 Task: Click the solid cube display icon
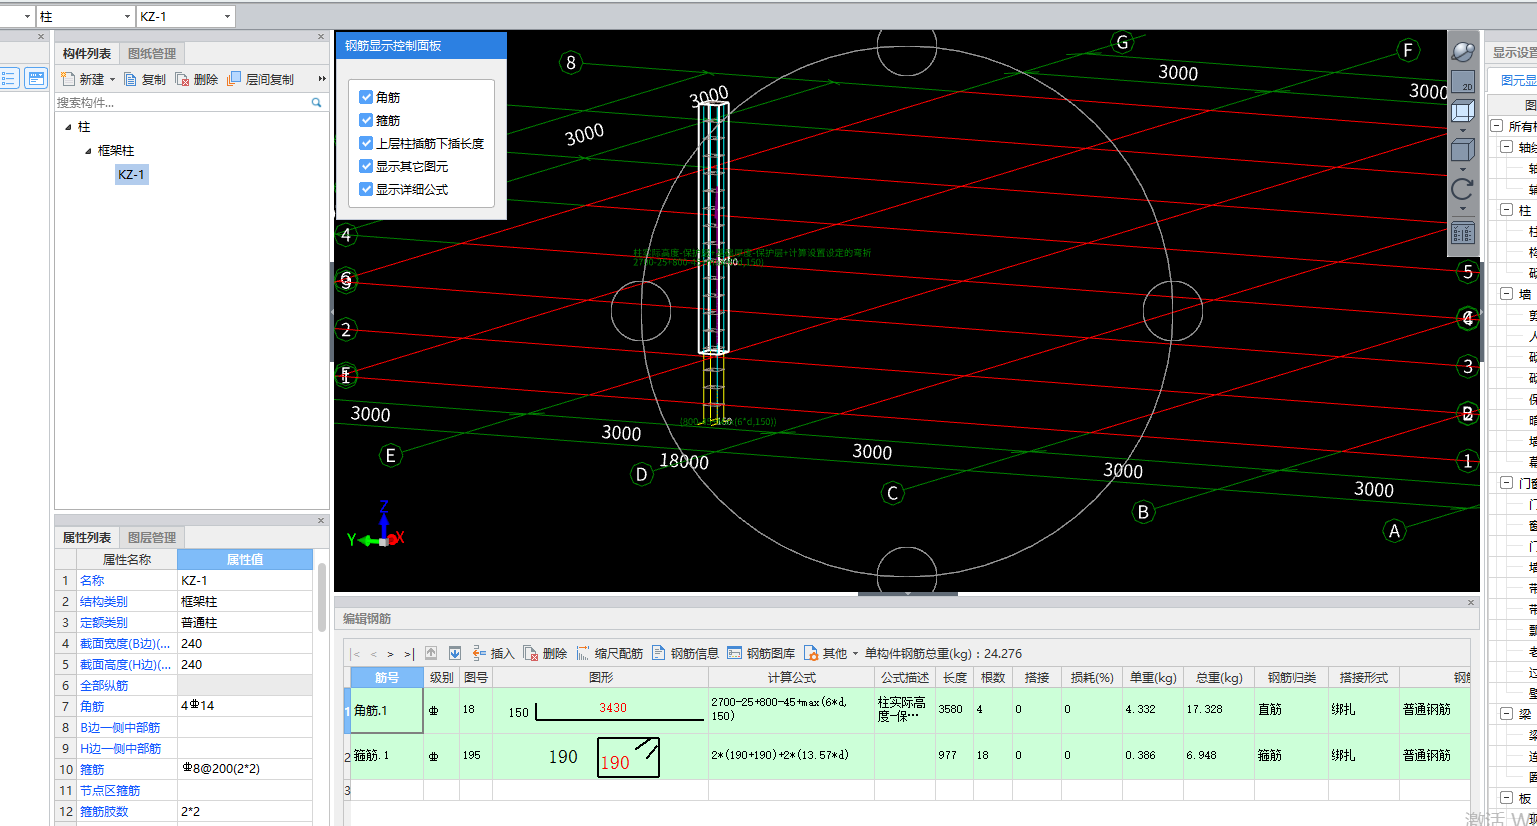coord(1462,150)
